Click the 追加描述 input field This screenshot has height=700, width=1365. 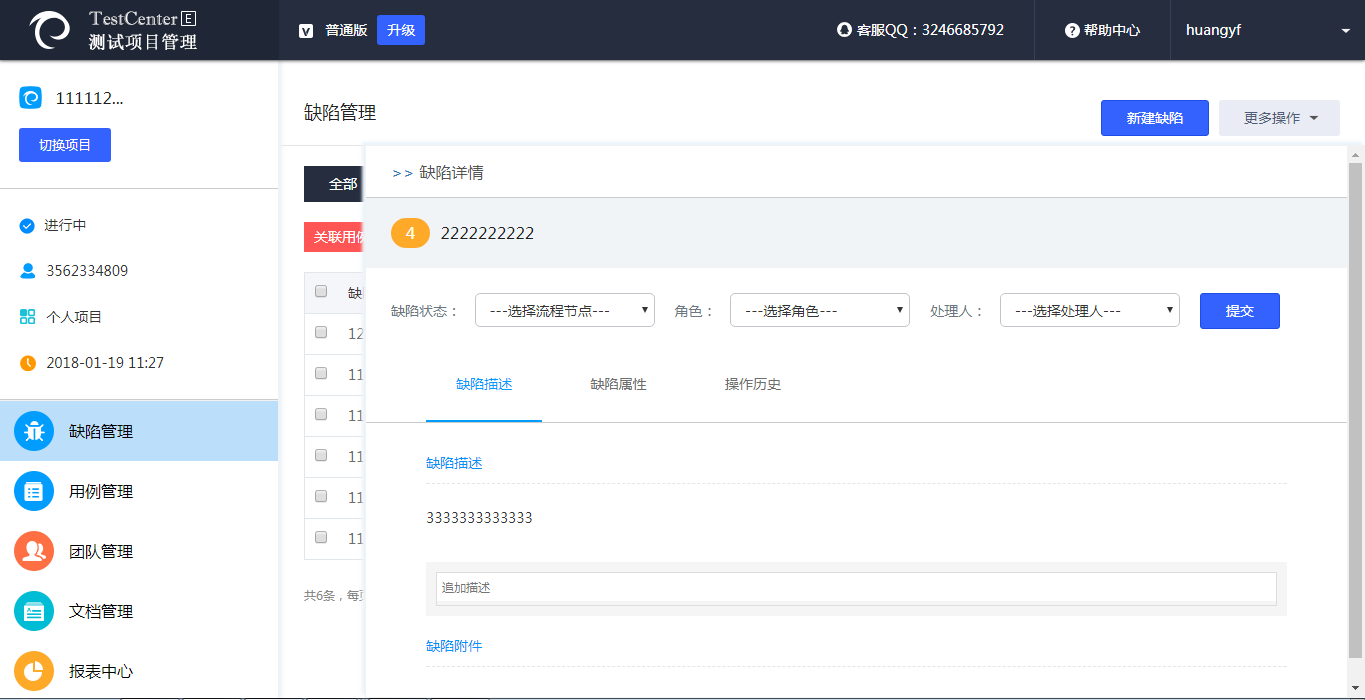click(x=856, y=588)
